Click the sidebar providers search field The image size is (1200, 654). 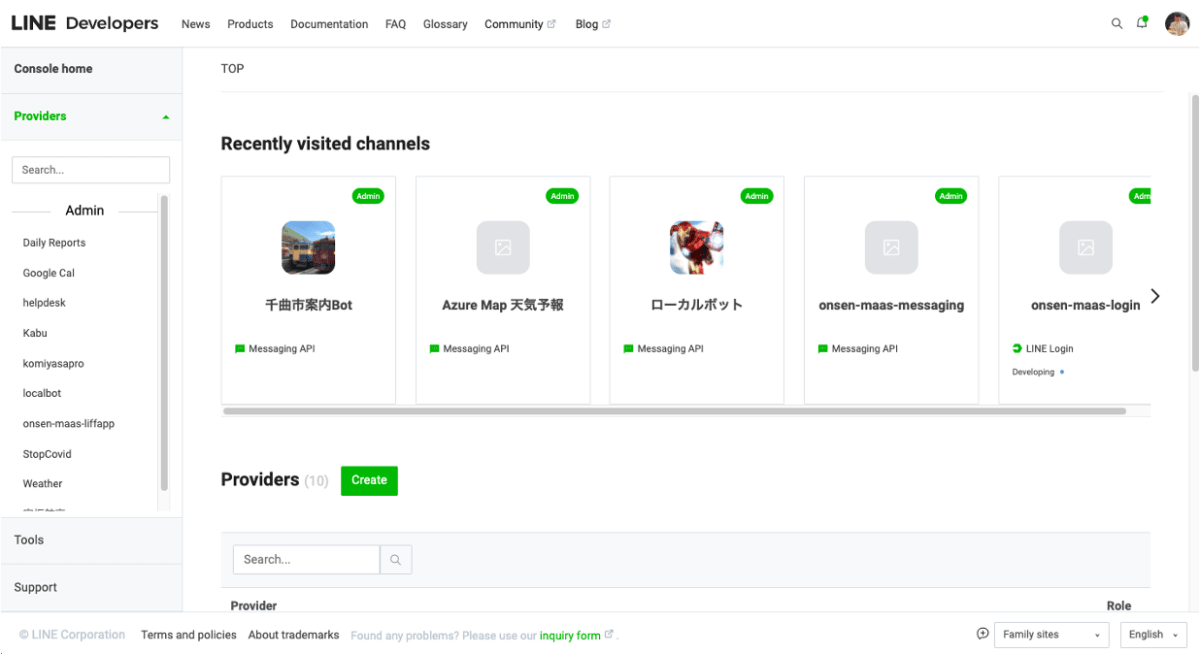point(91,170)
